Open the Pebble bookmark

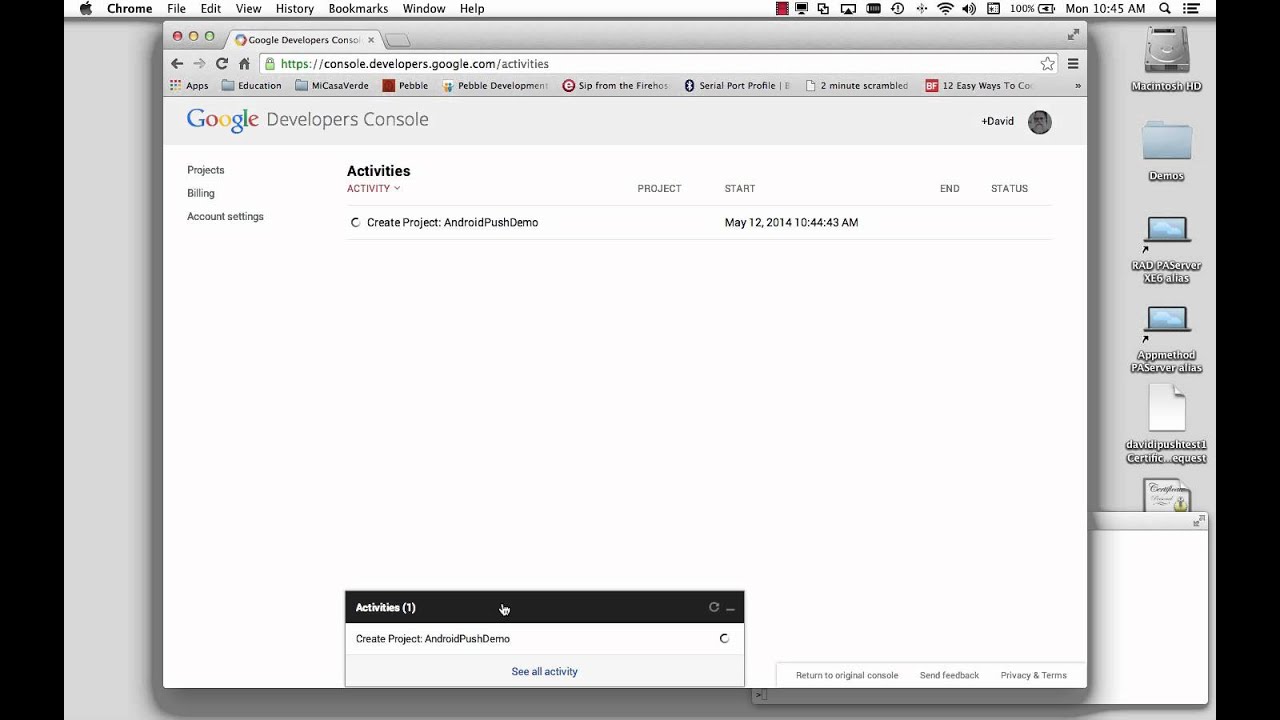pos(405,86)
